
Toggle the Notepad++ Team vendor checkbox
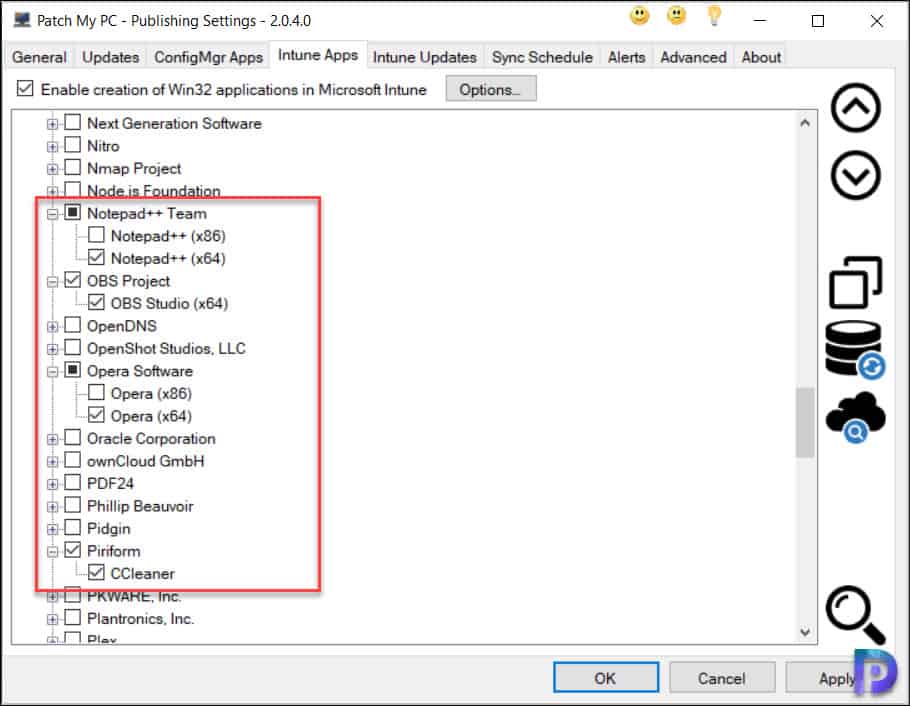(x=73, y=212)
